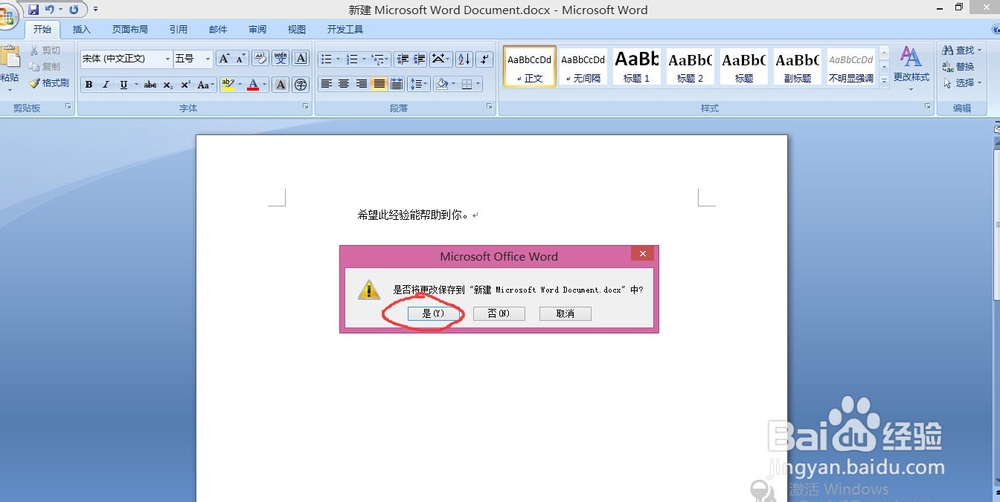1000x502 pixels.
Task: Apply the 无间隔 style
Action: (x=583, y=66)
